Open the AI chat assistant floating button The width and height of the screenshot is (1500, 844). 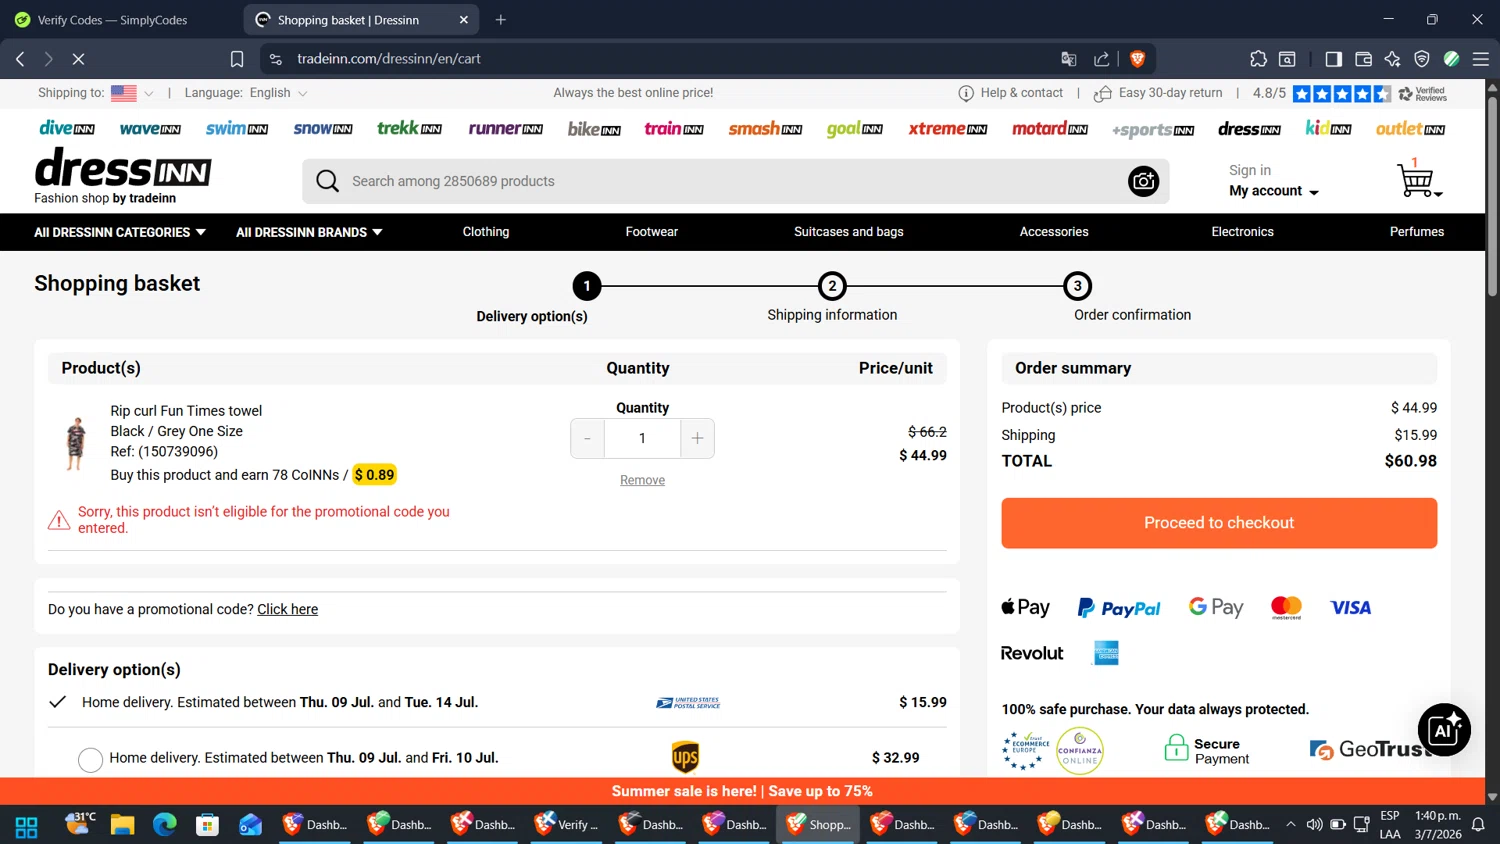click(1444, 729)
